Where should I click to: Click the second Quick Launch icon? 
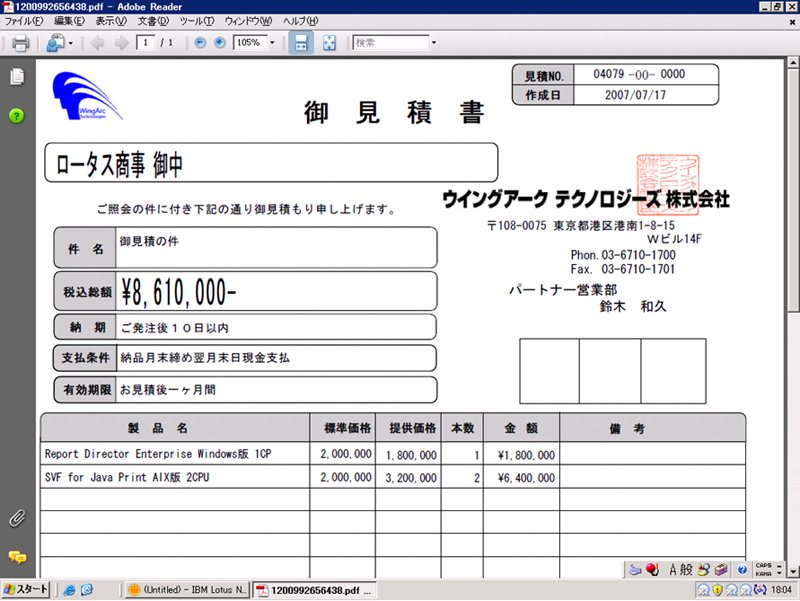[87, 590]
